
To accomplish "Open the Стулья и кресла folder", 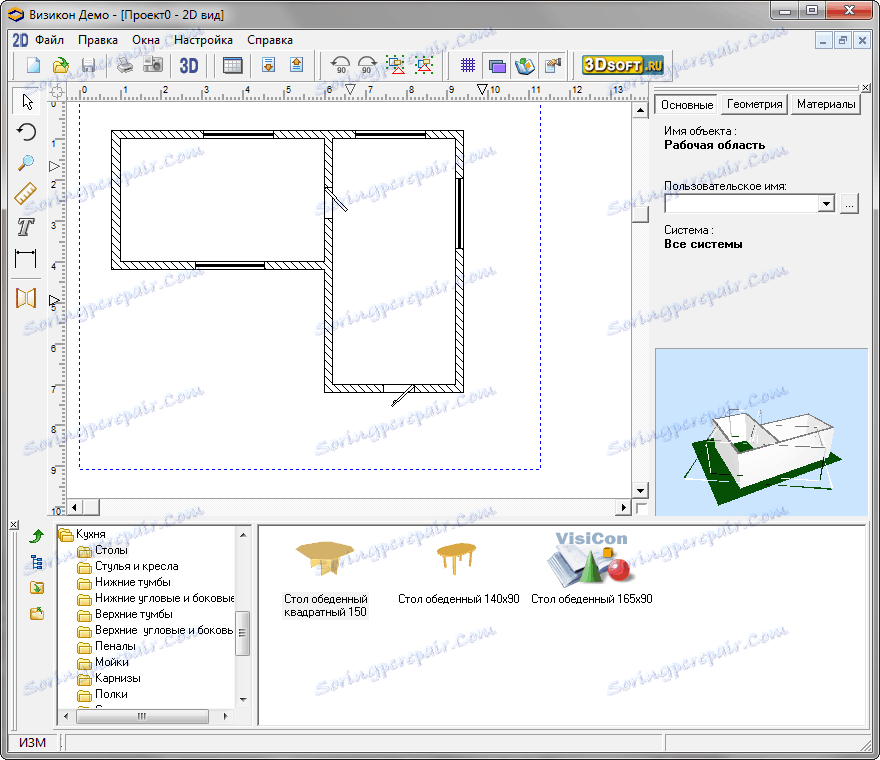I will [x=136, y=566].
